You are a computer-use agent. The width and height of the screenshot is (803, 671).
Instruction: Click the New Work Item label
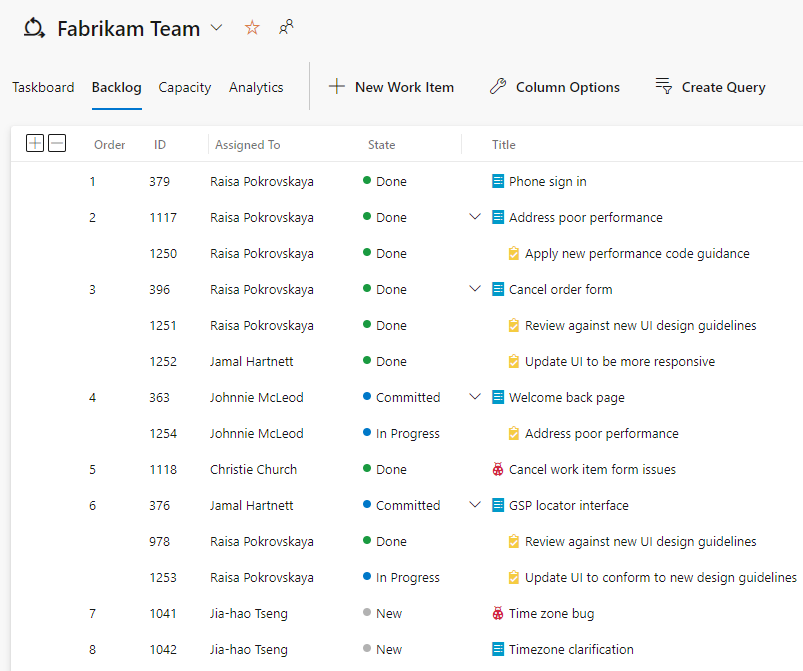coord(405,88)
